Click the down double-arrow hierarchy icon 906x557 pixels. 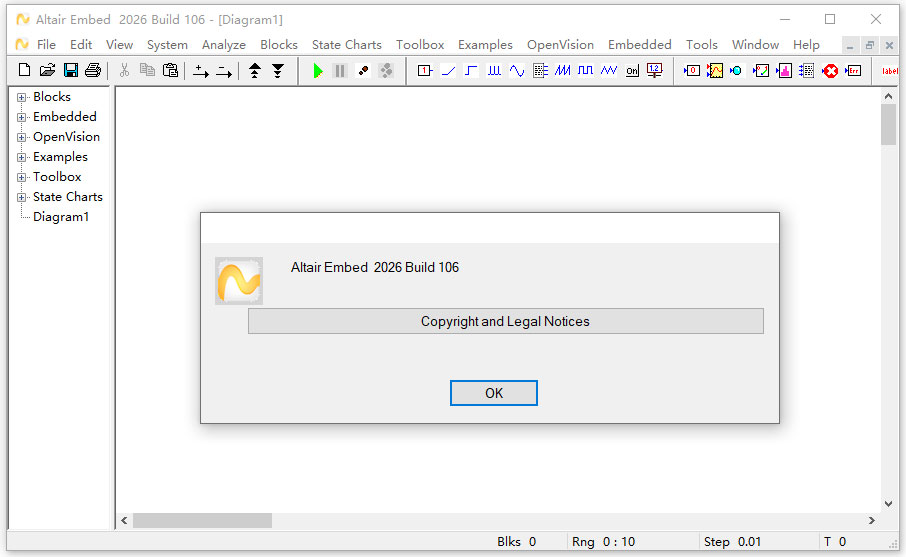(278, 70)
